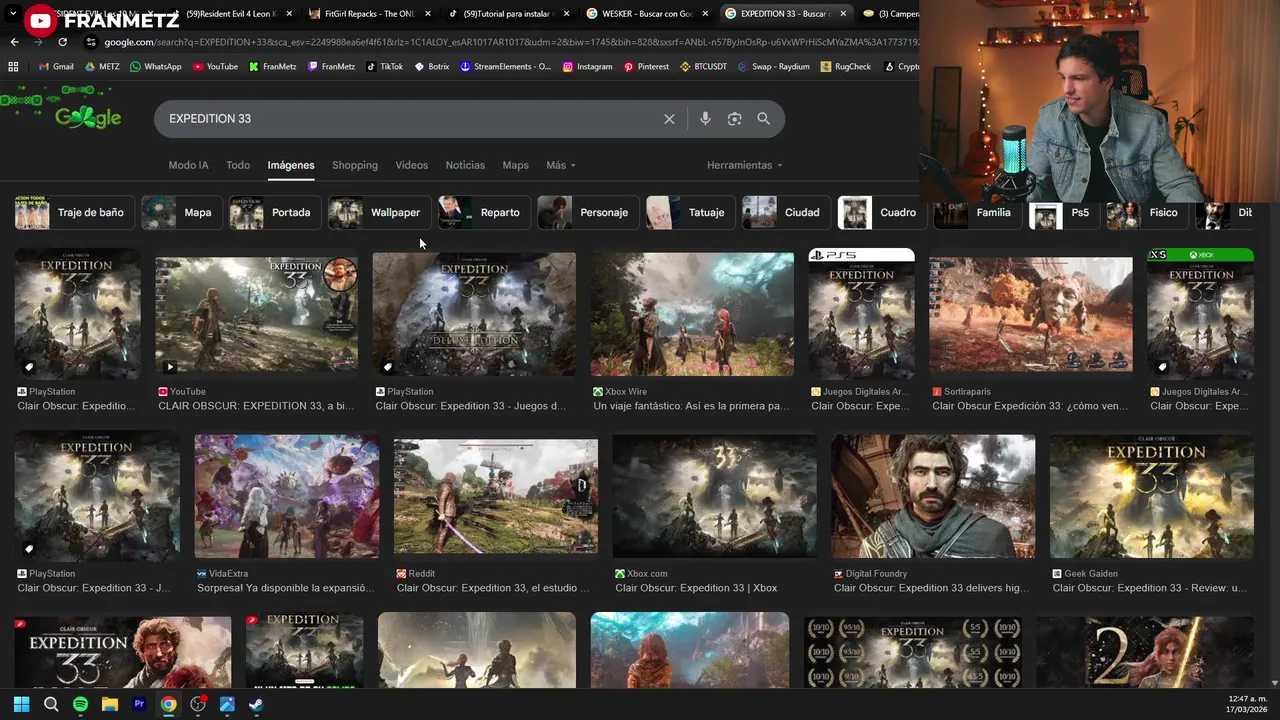
Task: Filter images by Familia chip
Action: click(976, 212)
